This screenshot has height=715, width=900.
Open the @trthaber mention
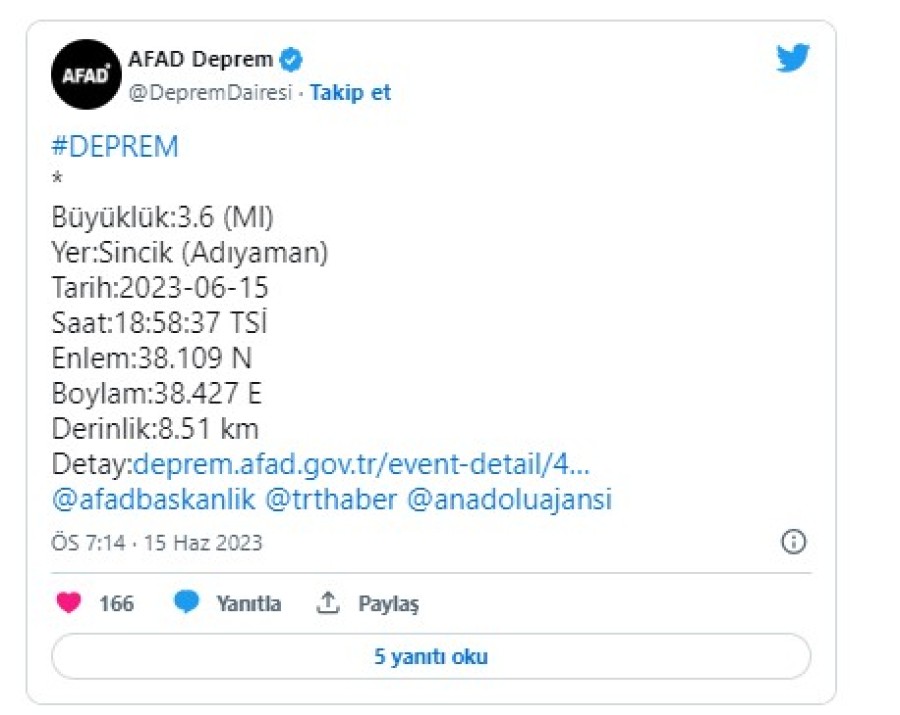click(331, 499)
